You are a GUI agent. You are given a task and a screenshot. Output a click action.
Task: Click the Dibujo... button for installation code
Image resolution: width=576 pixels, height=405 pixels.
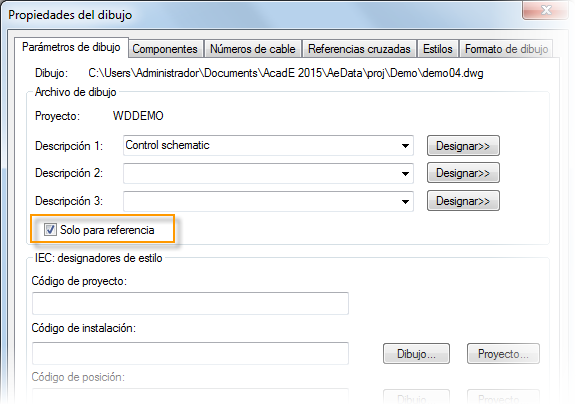click(416, 354)
